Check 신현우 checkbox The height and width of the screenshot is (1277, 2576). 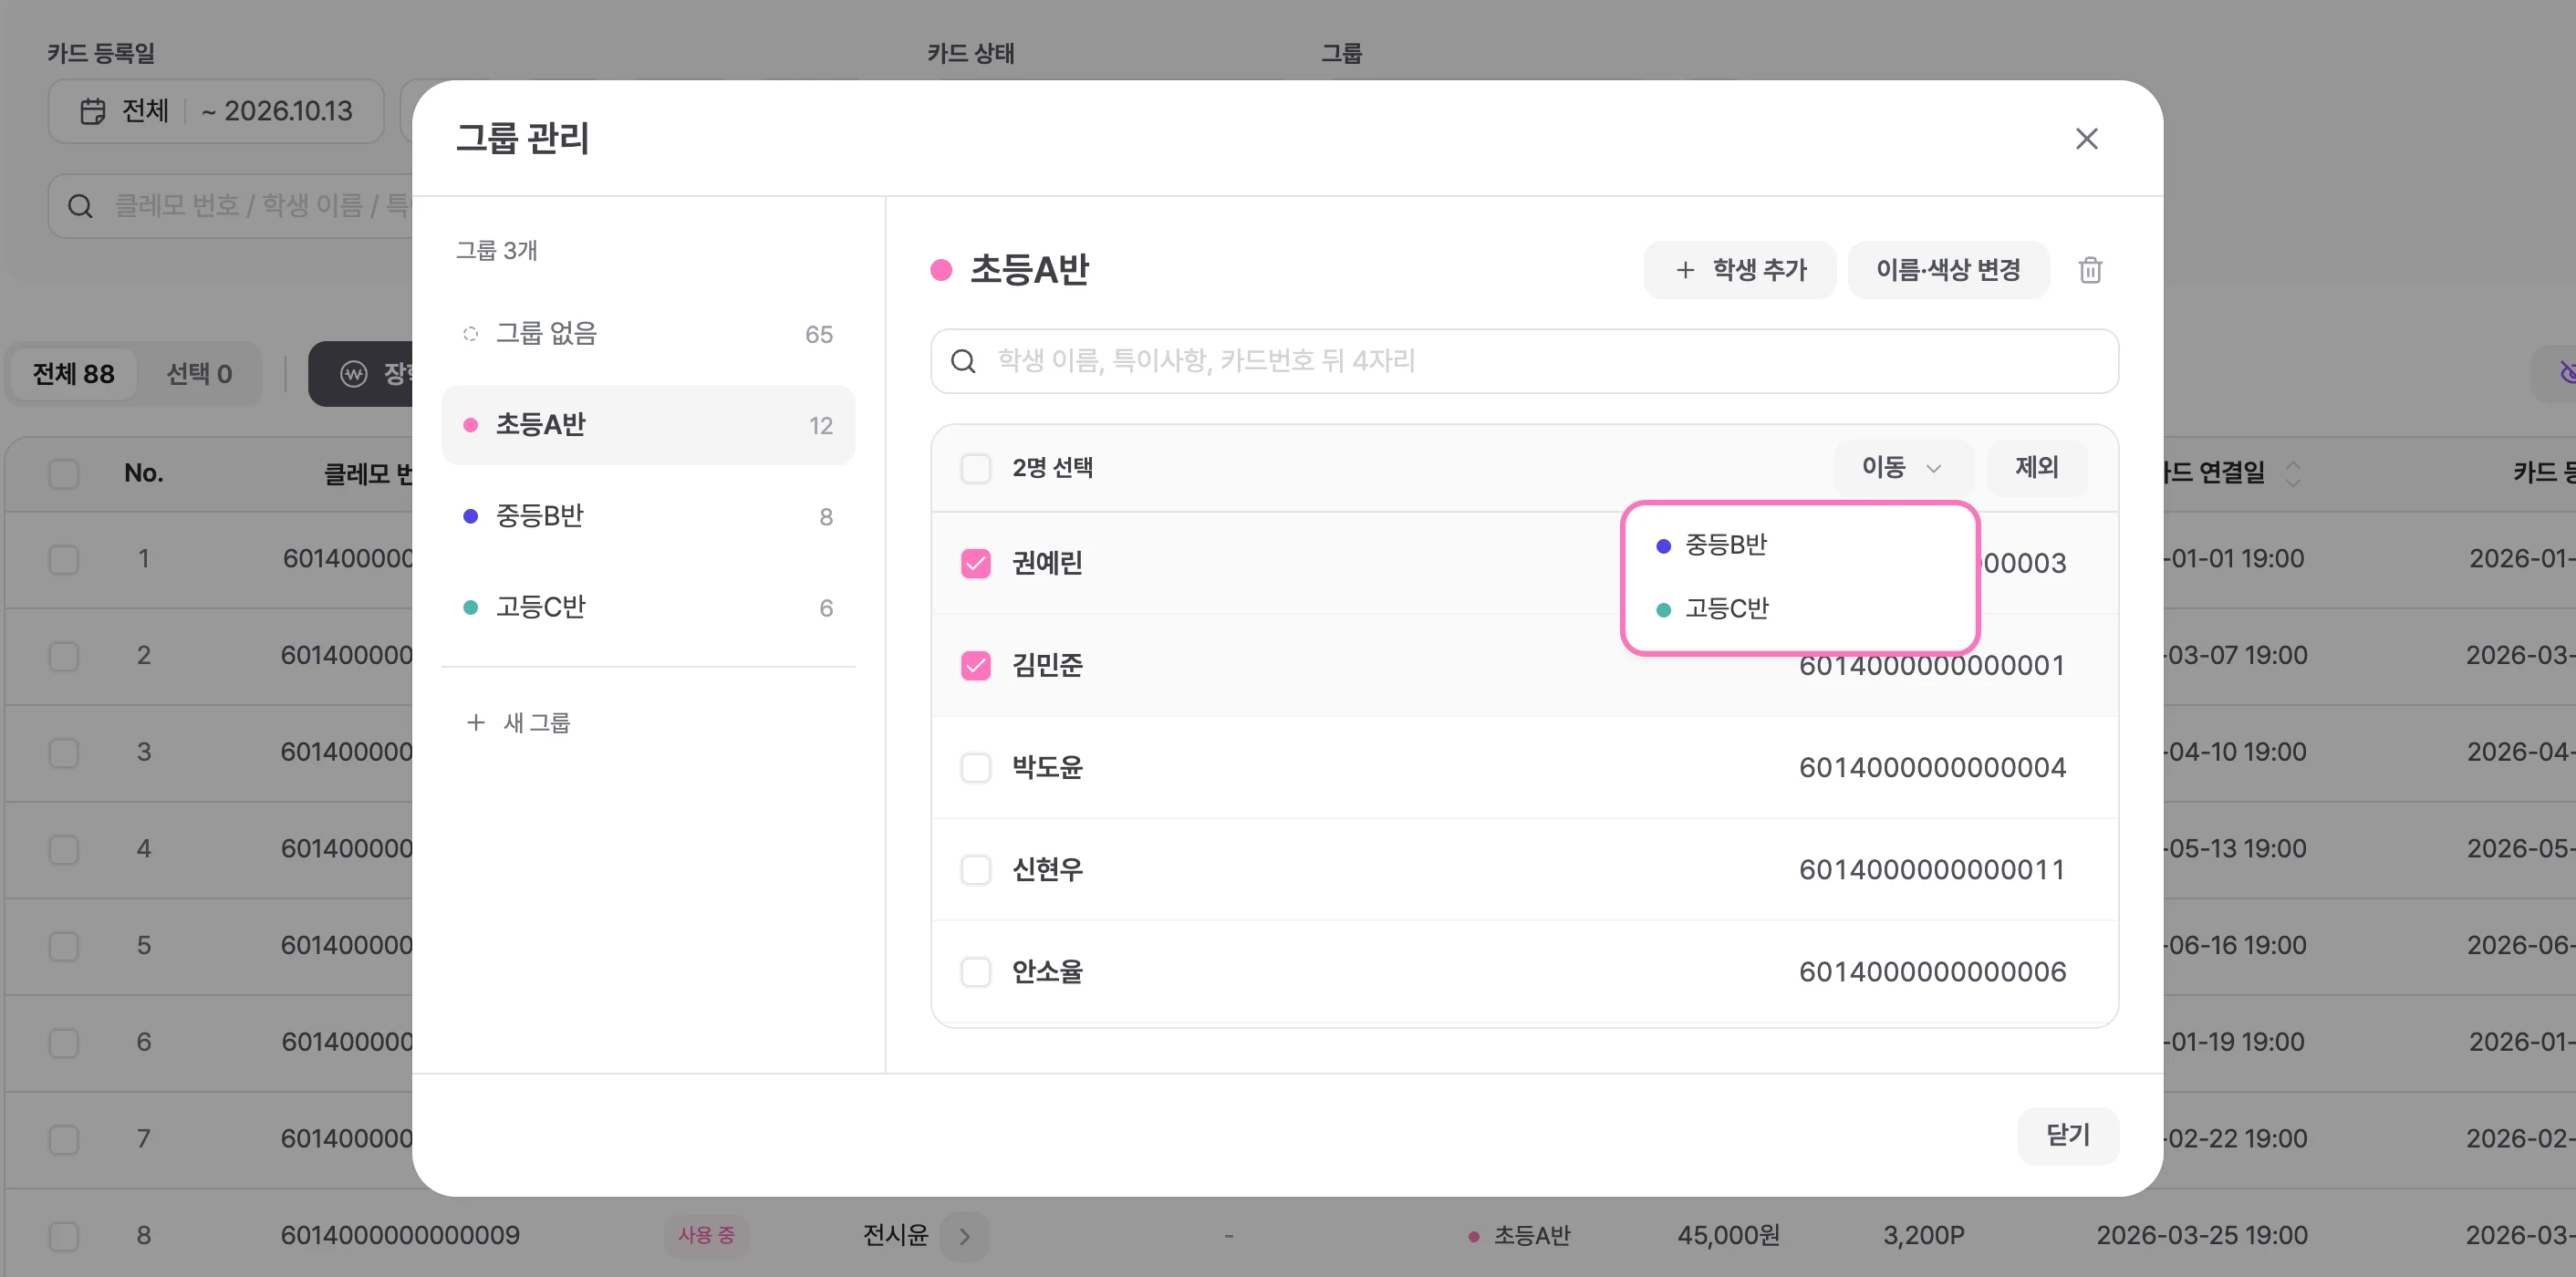tap(975, 869)
